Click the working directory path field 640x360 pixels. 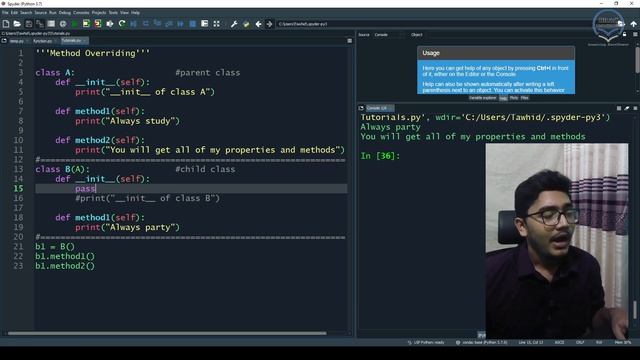pyautogui.click(x=445, y=24)
